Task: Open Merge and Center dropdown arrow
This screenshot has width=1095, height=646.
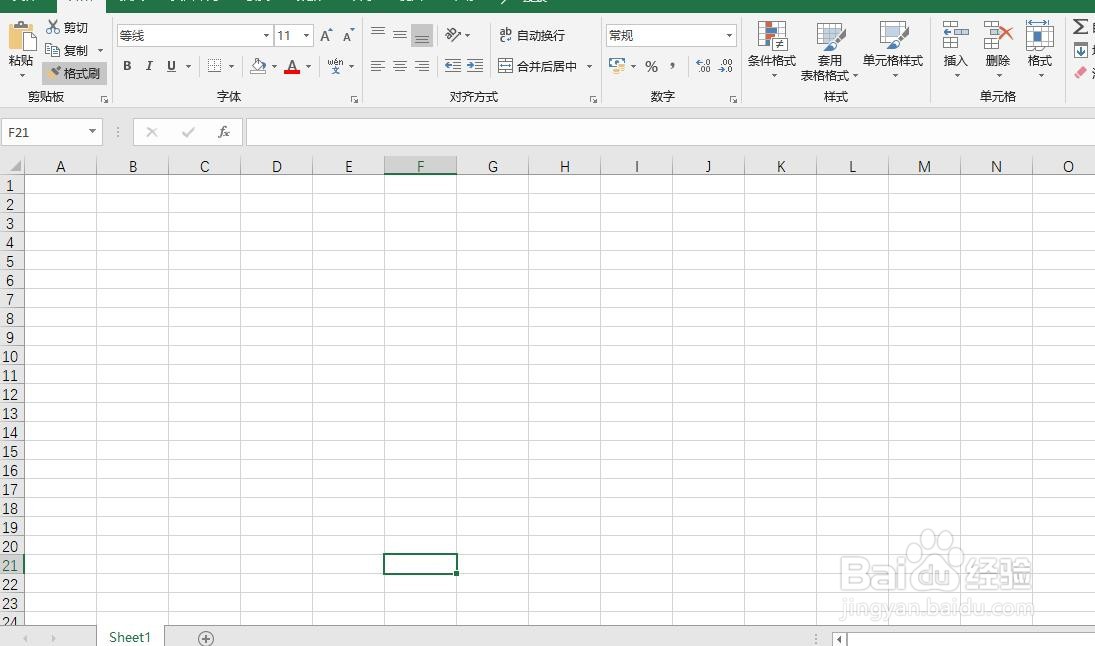Action: [589, 66]
